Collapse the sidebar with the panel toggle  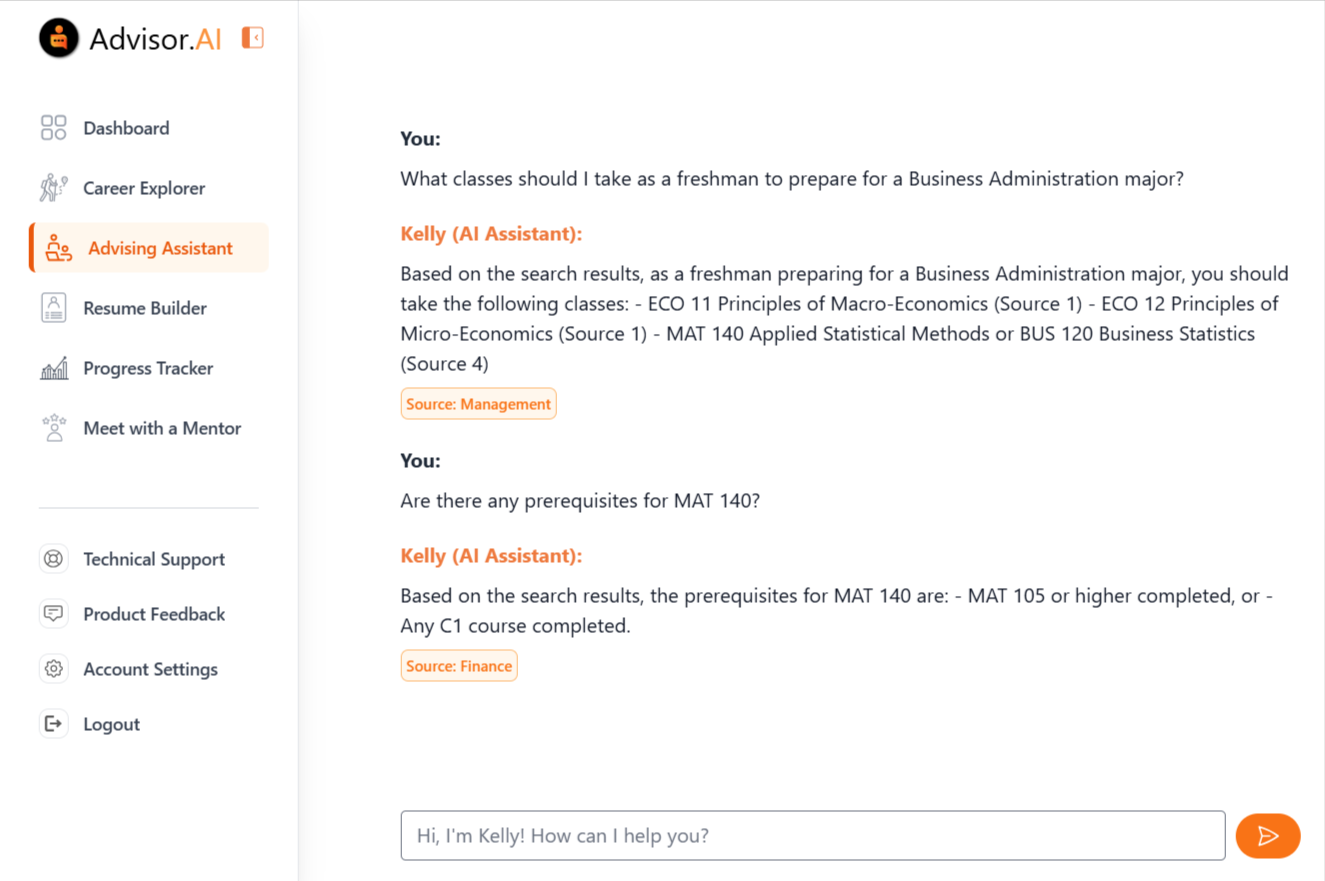pyautogui.click(x=253, y=37)
